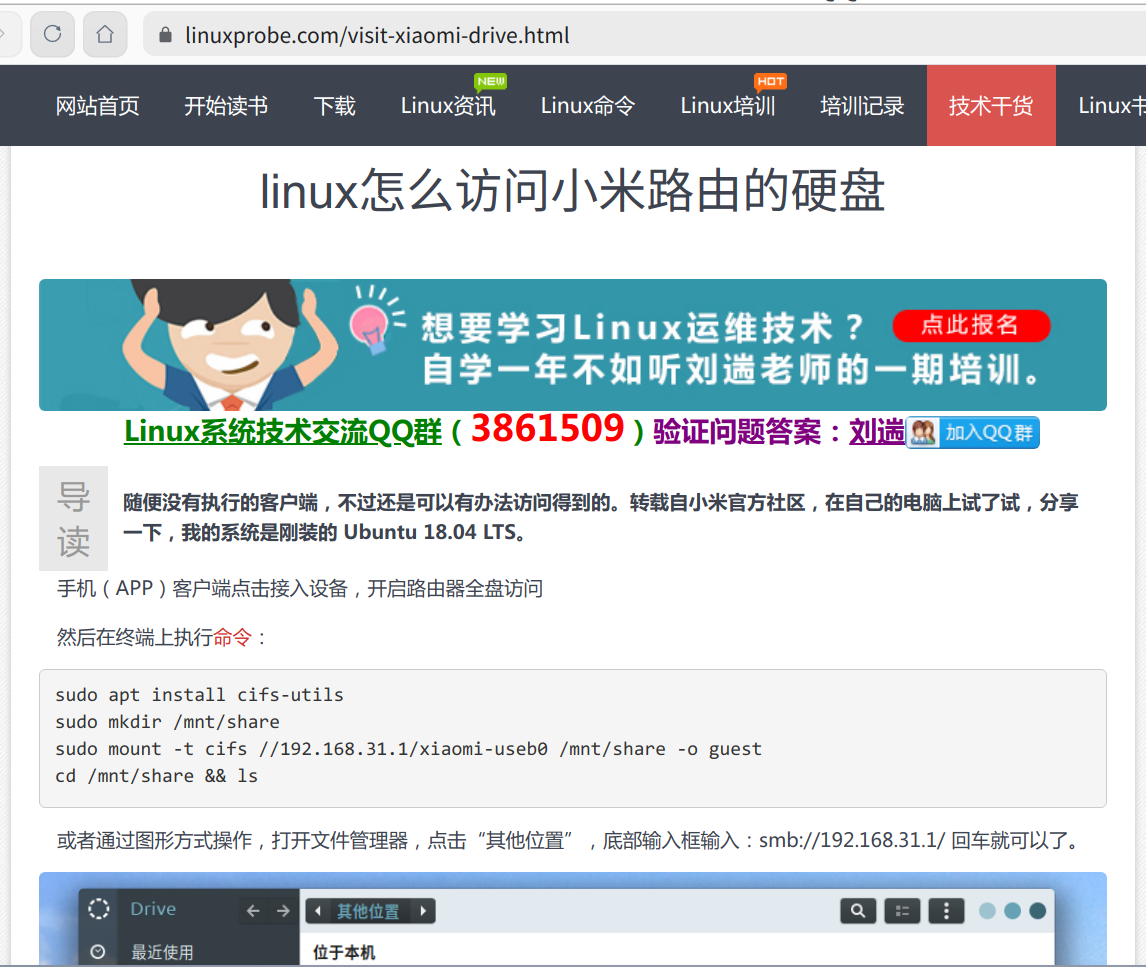Click the 导读 label box
1146x967 pixels.
pos(73,518)
